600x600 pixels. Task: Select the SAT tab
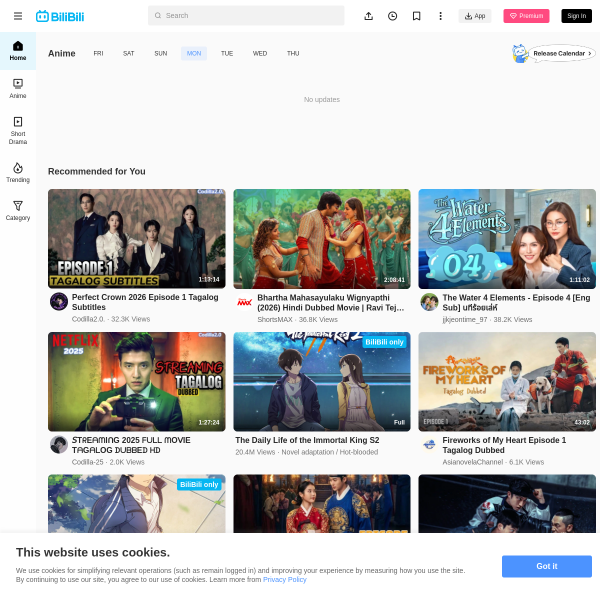pyautogui.click(x=129, y=53)
